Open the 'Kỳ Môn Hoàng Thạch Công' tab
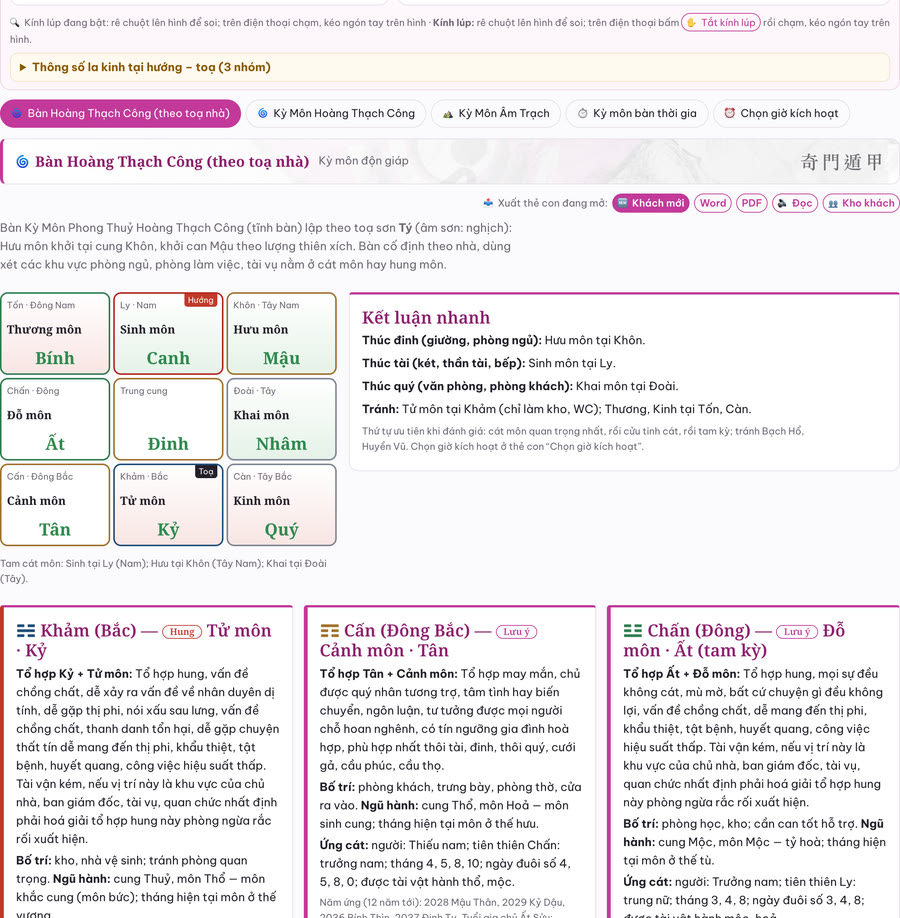900x918 pixels. tap(336, 114)
